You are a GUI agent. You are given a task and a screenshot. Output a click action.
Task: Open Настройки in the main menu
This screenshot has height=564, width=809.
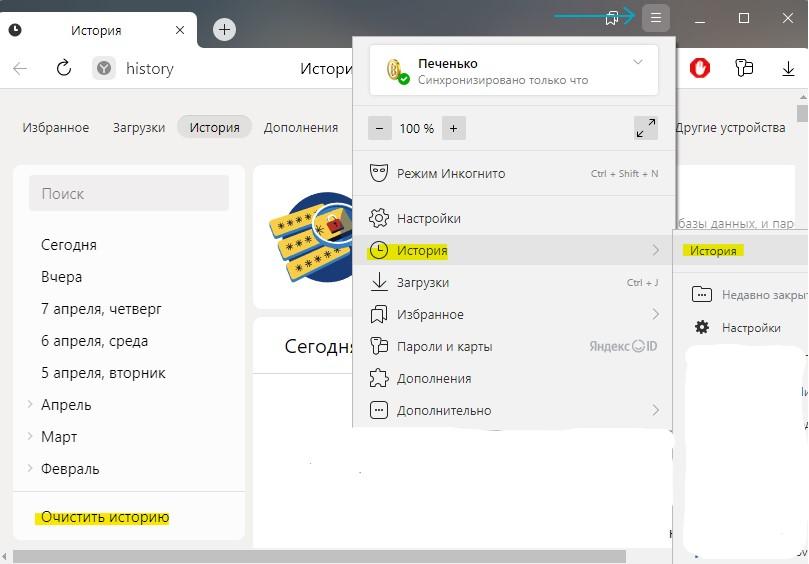tap(514, 218)
